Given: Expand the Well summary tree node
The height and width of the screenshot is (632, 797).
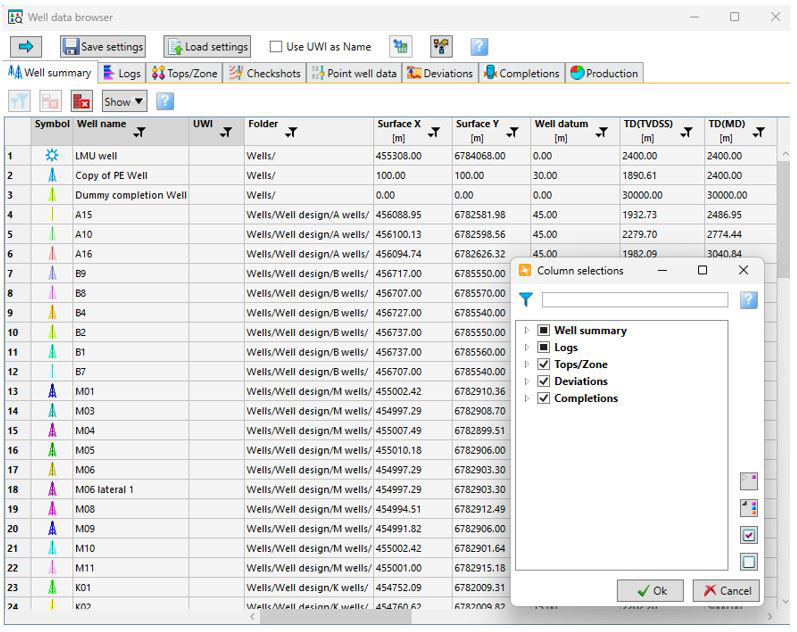Looking at the screenshot, I should tap(527, 330).
